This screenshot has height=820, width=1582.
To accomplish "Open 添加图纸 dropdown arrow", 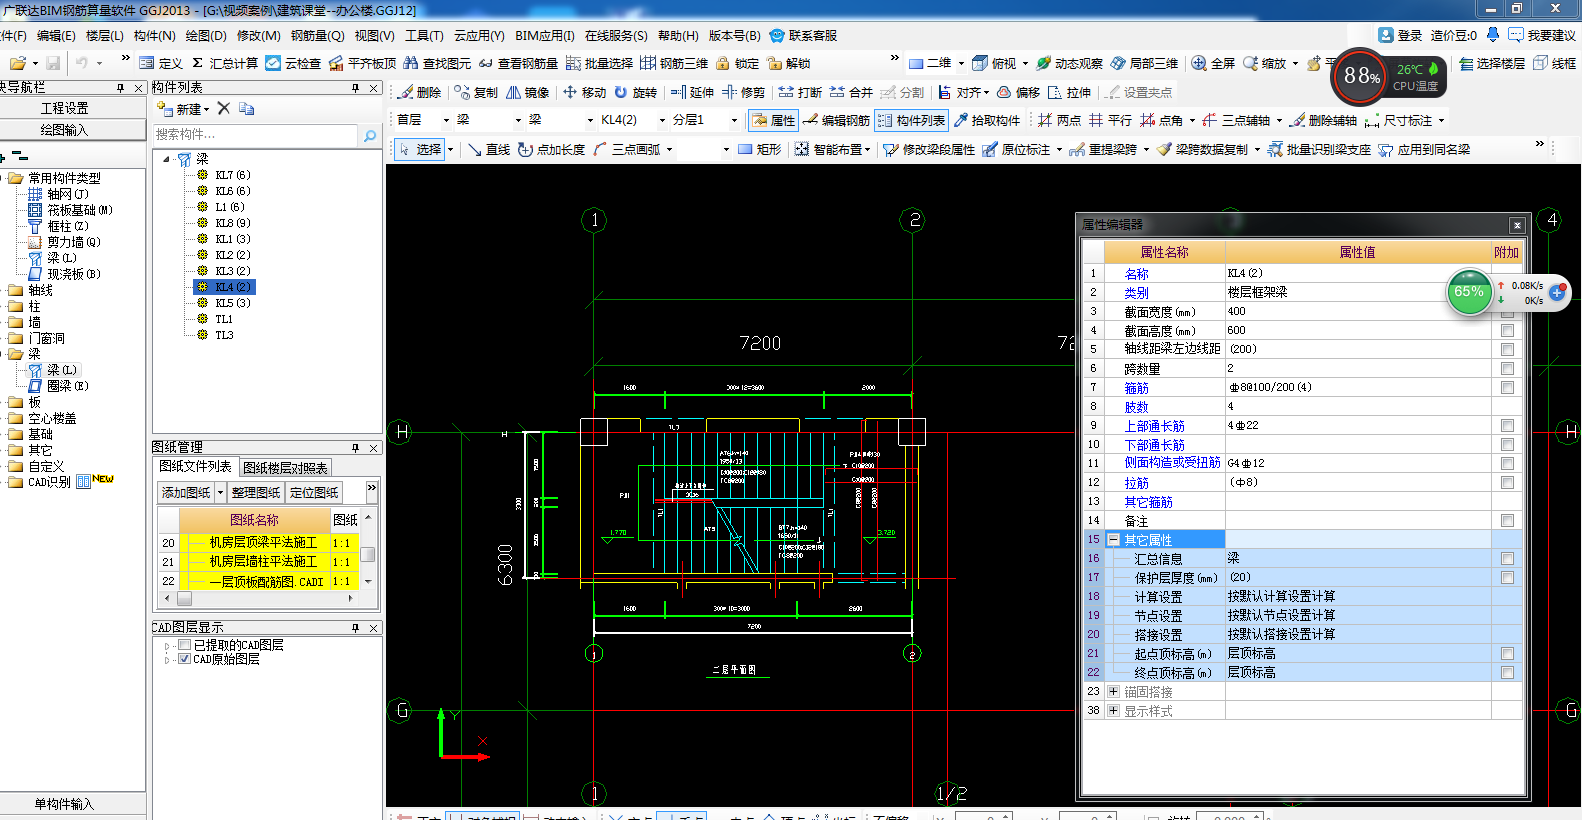I will [220, 492].
